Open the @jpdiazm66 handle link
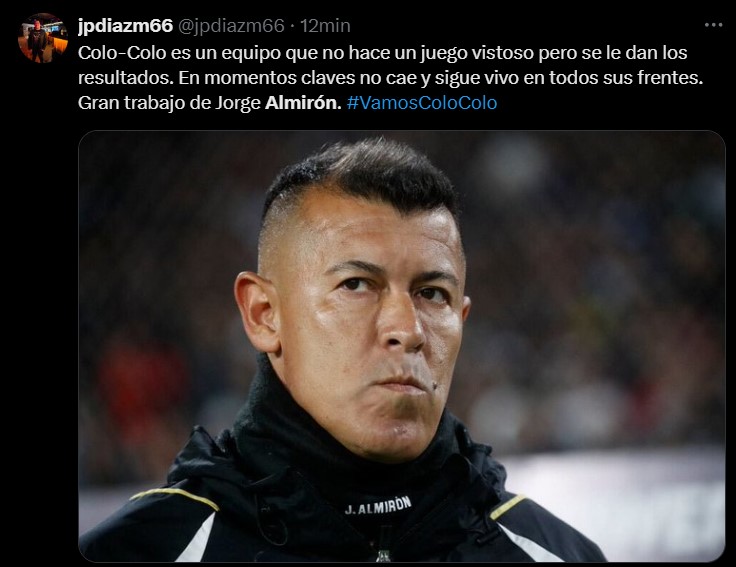Image resolution: width=736 pixels, height=567 pixels. point(231,26)
